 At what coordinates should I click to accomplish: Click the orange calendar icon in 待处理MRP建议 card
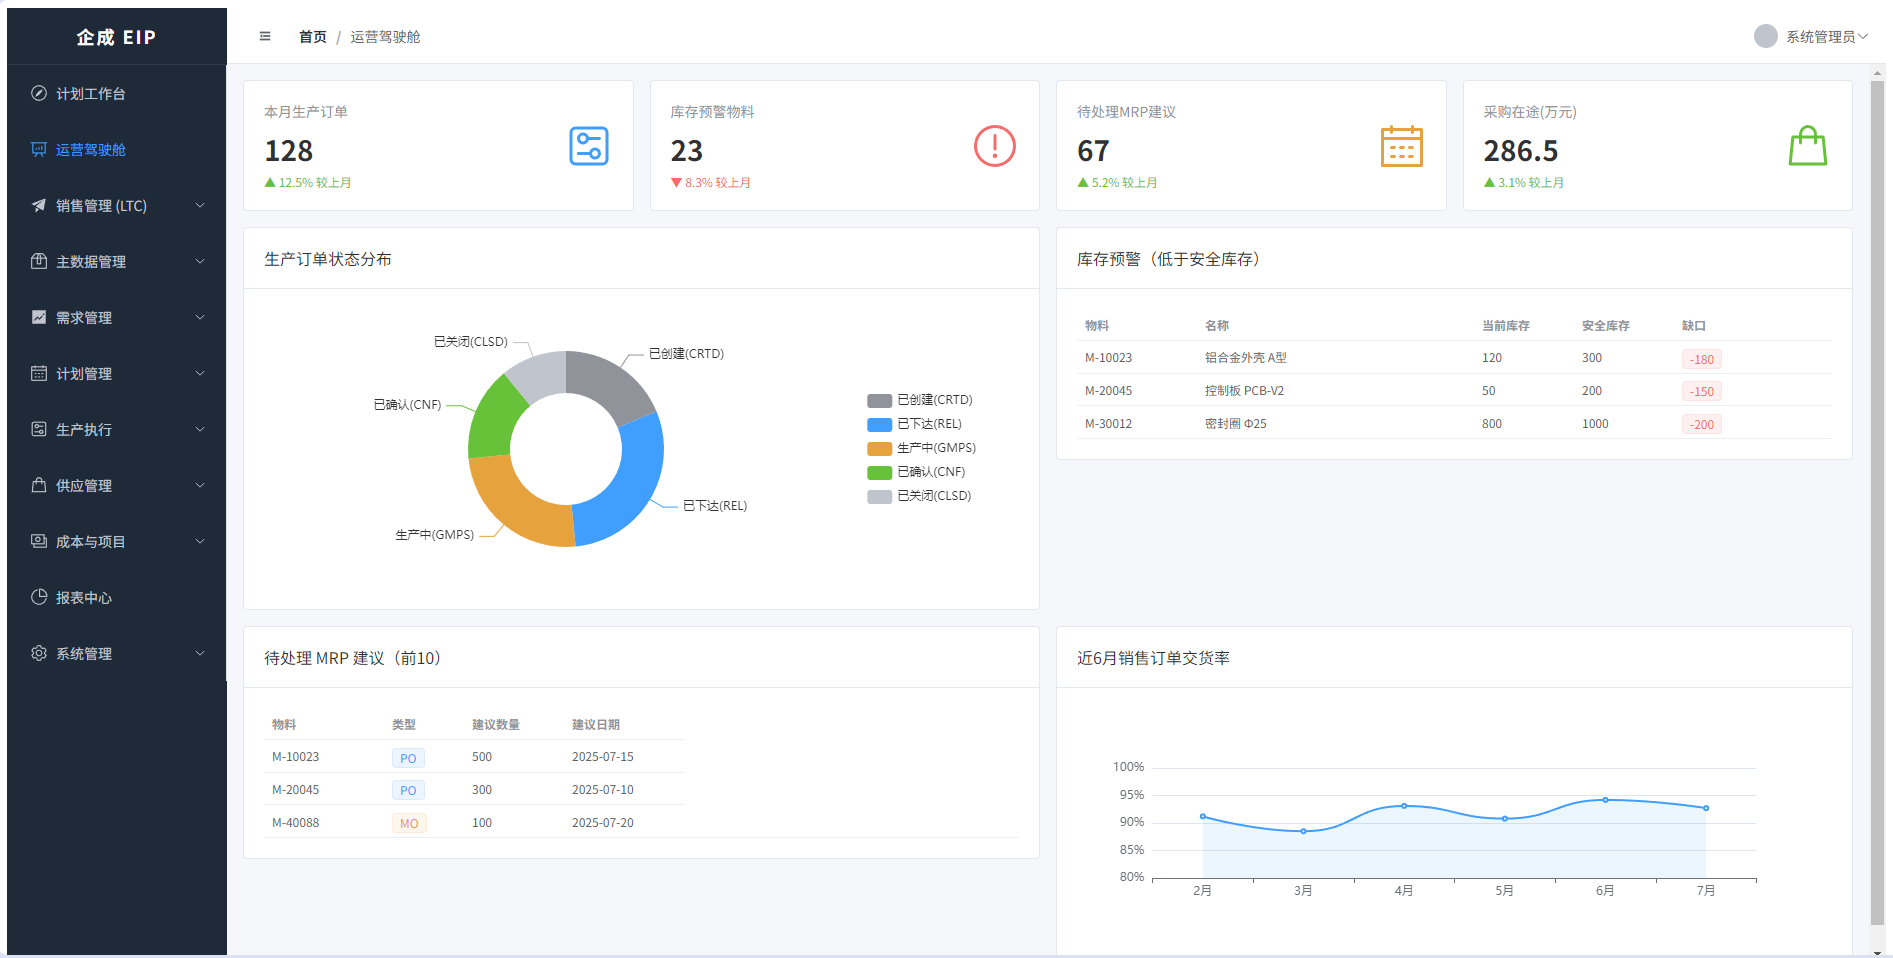pos(1402,146)
